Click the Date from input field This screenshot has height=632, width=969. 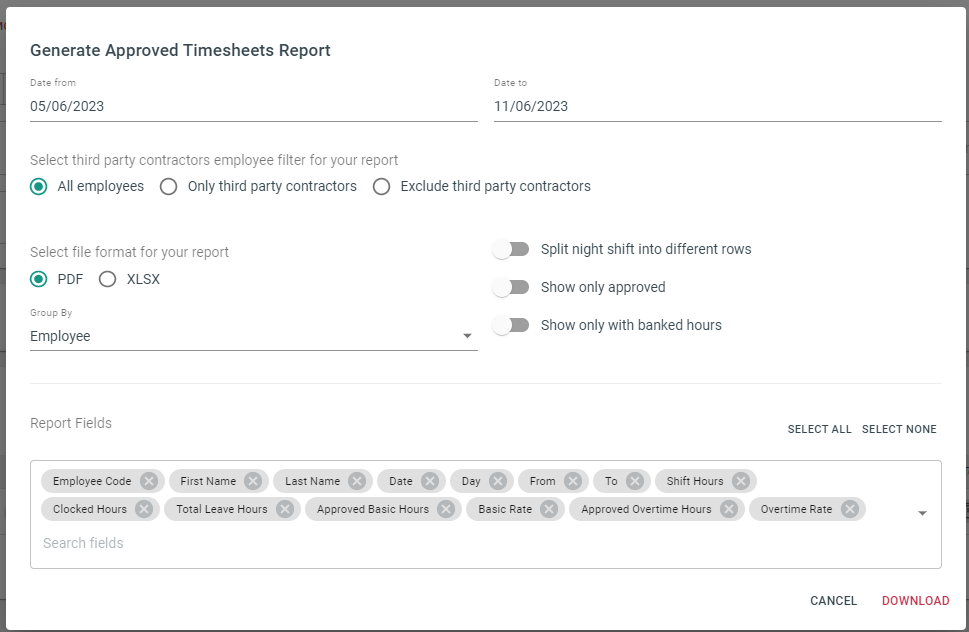tap(253, 106)
